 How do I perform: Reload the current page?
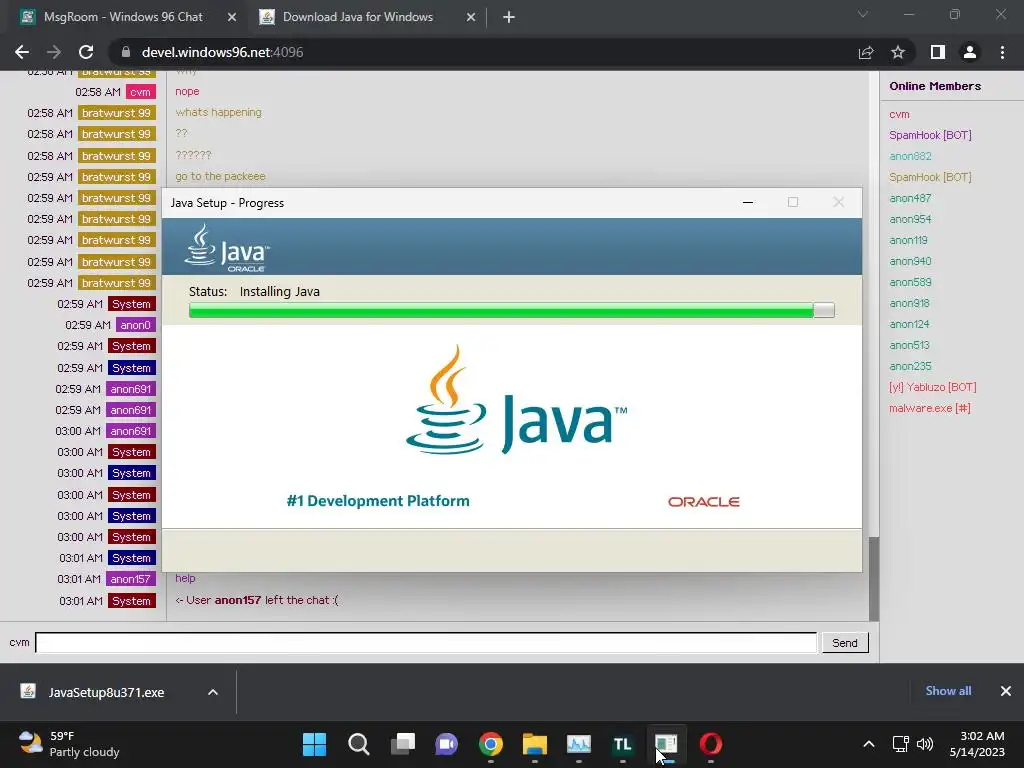coord(86,52)
